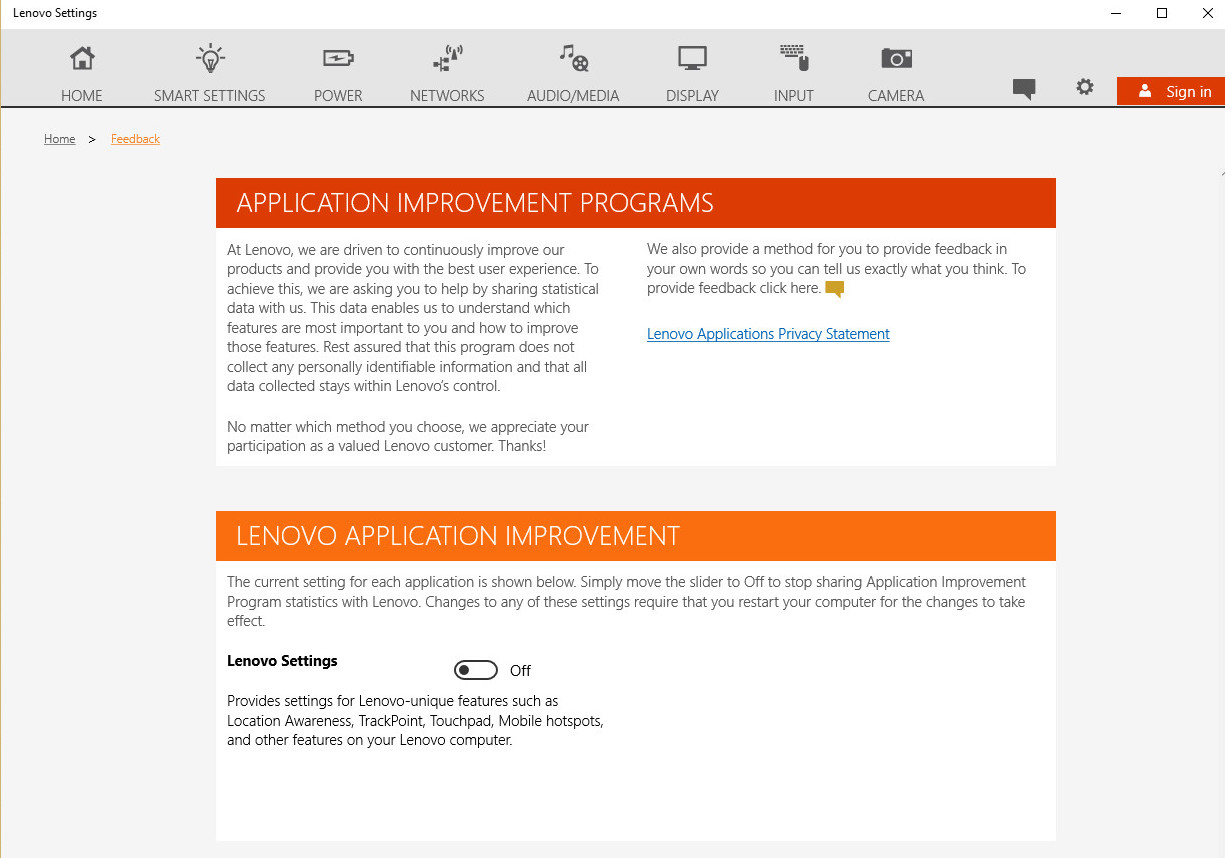Go to Home breadcrumb link
The width and height of the screenshot is (1225, 858).
coord(60,139)
